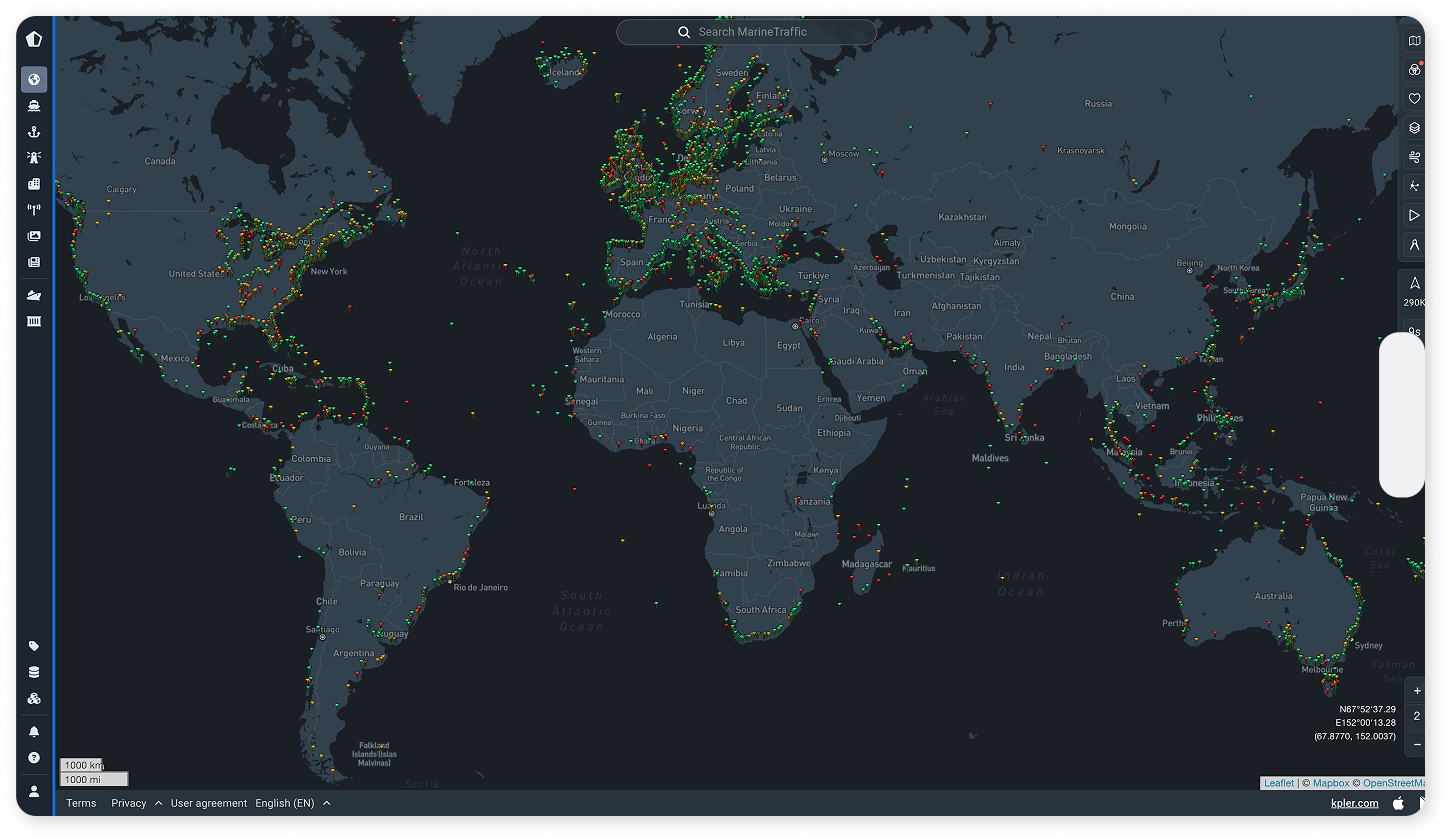Select the lighthouse navigation-aids icon
Image resolution: width=1449 pixels, height=840 pixels.
pyautogui.click(x=33, y=157)
